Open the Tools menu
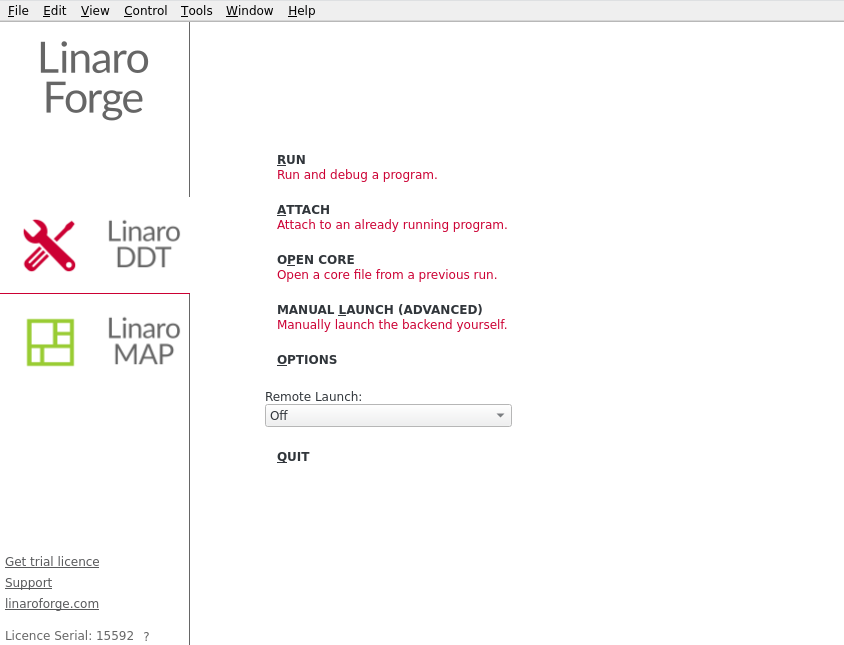This screenshot has height=645, width=844. point(196,11)
